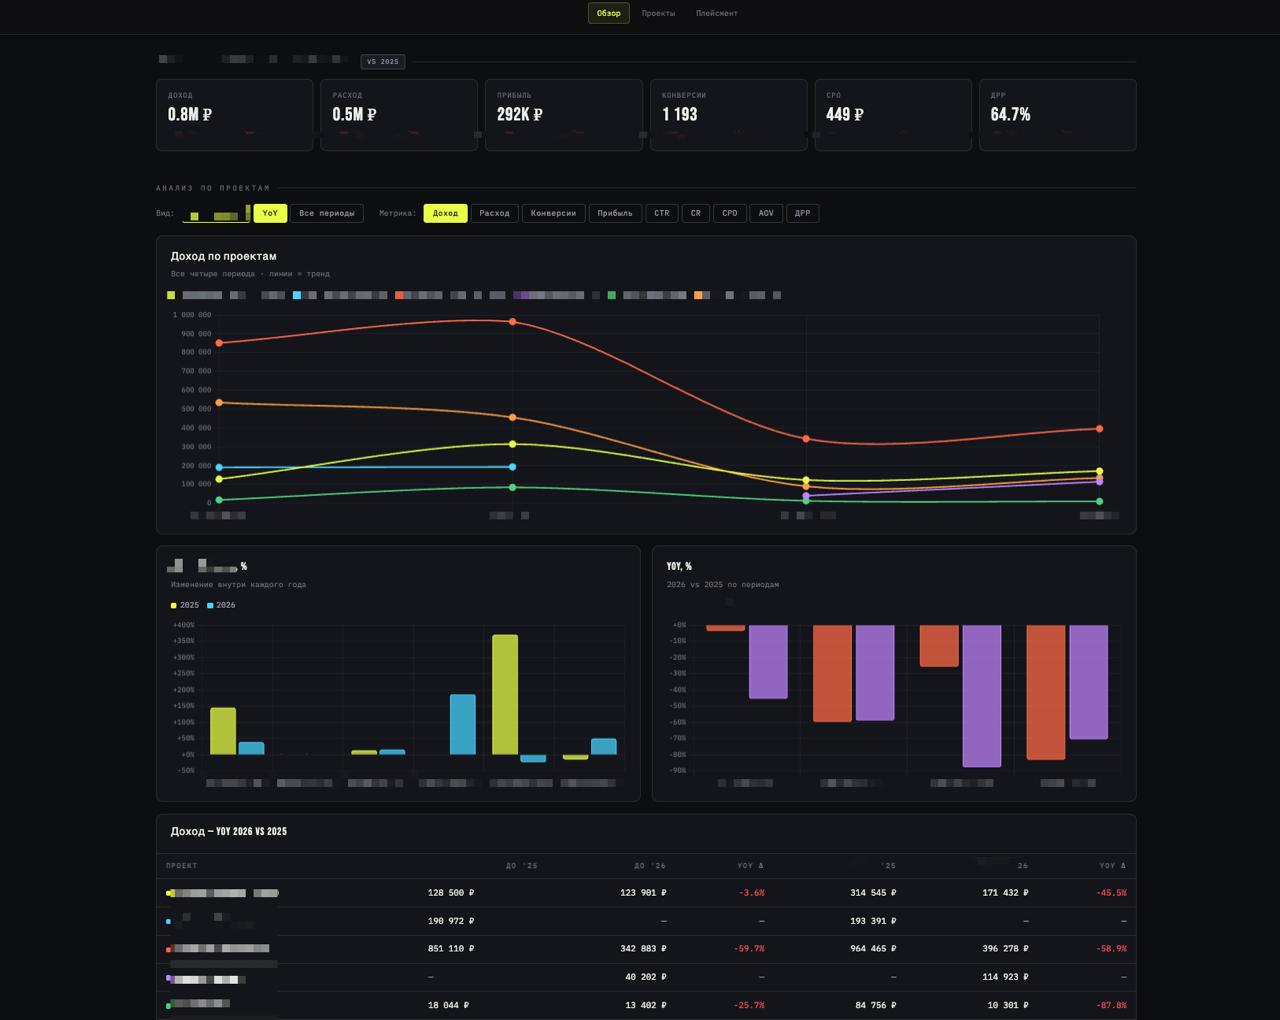
Task: Click the -58.9% YoY value
Action: tap(1111, 949)
